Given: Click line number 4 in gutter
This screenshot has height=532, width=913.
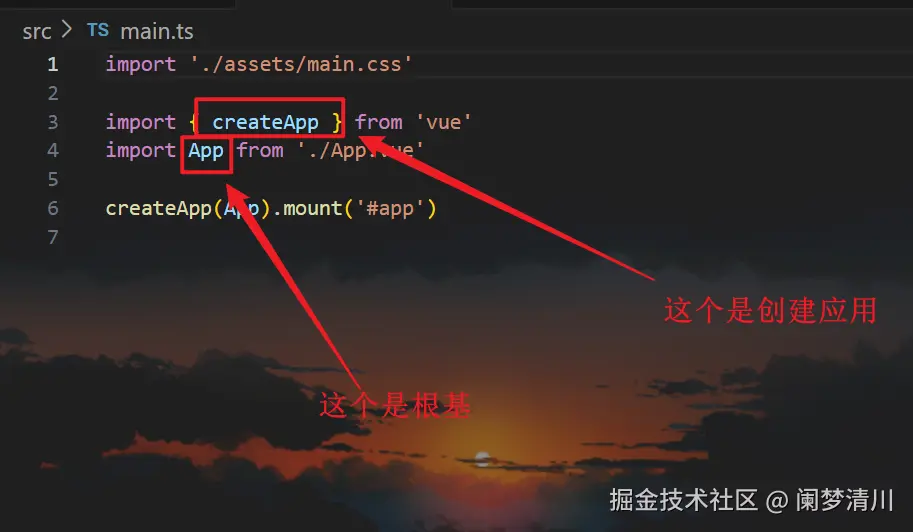Looking at the screenshot, I should click(53, 151).
